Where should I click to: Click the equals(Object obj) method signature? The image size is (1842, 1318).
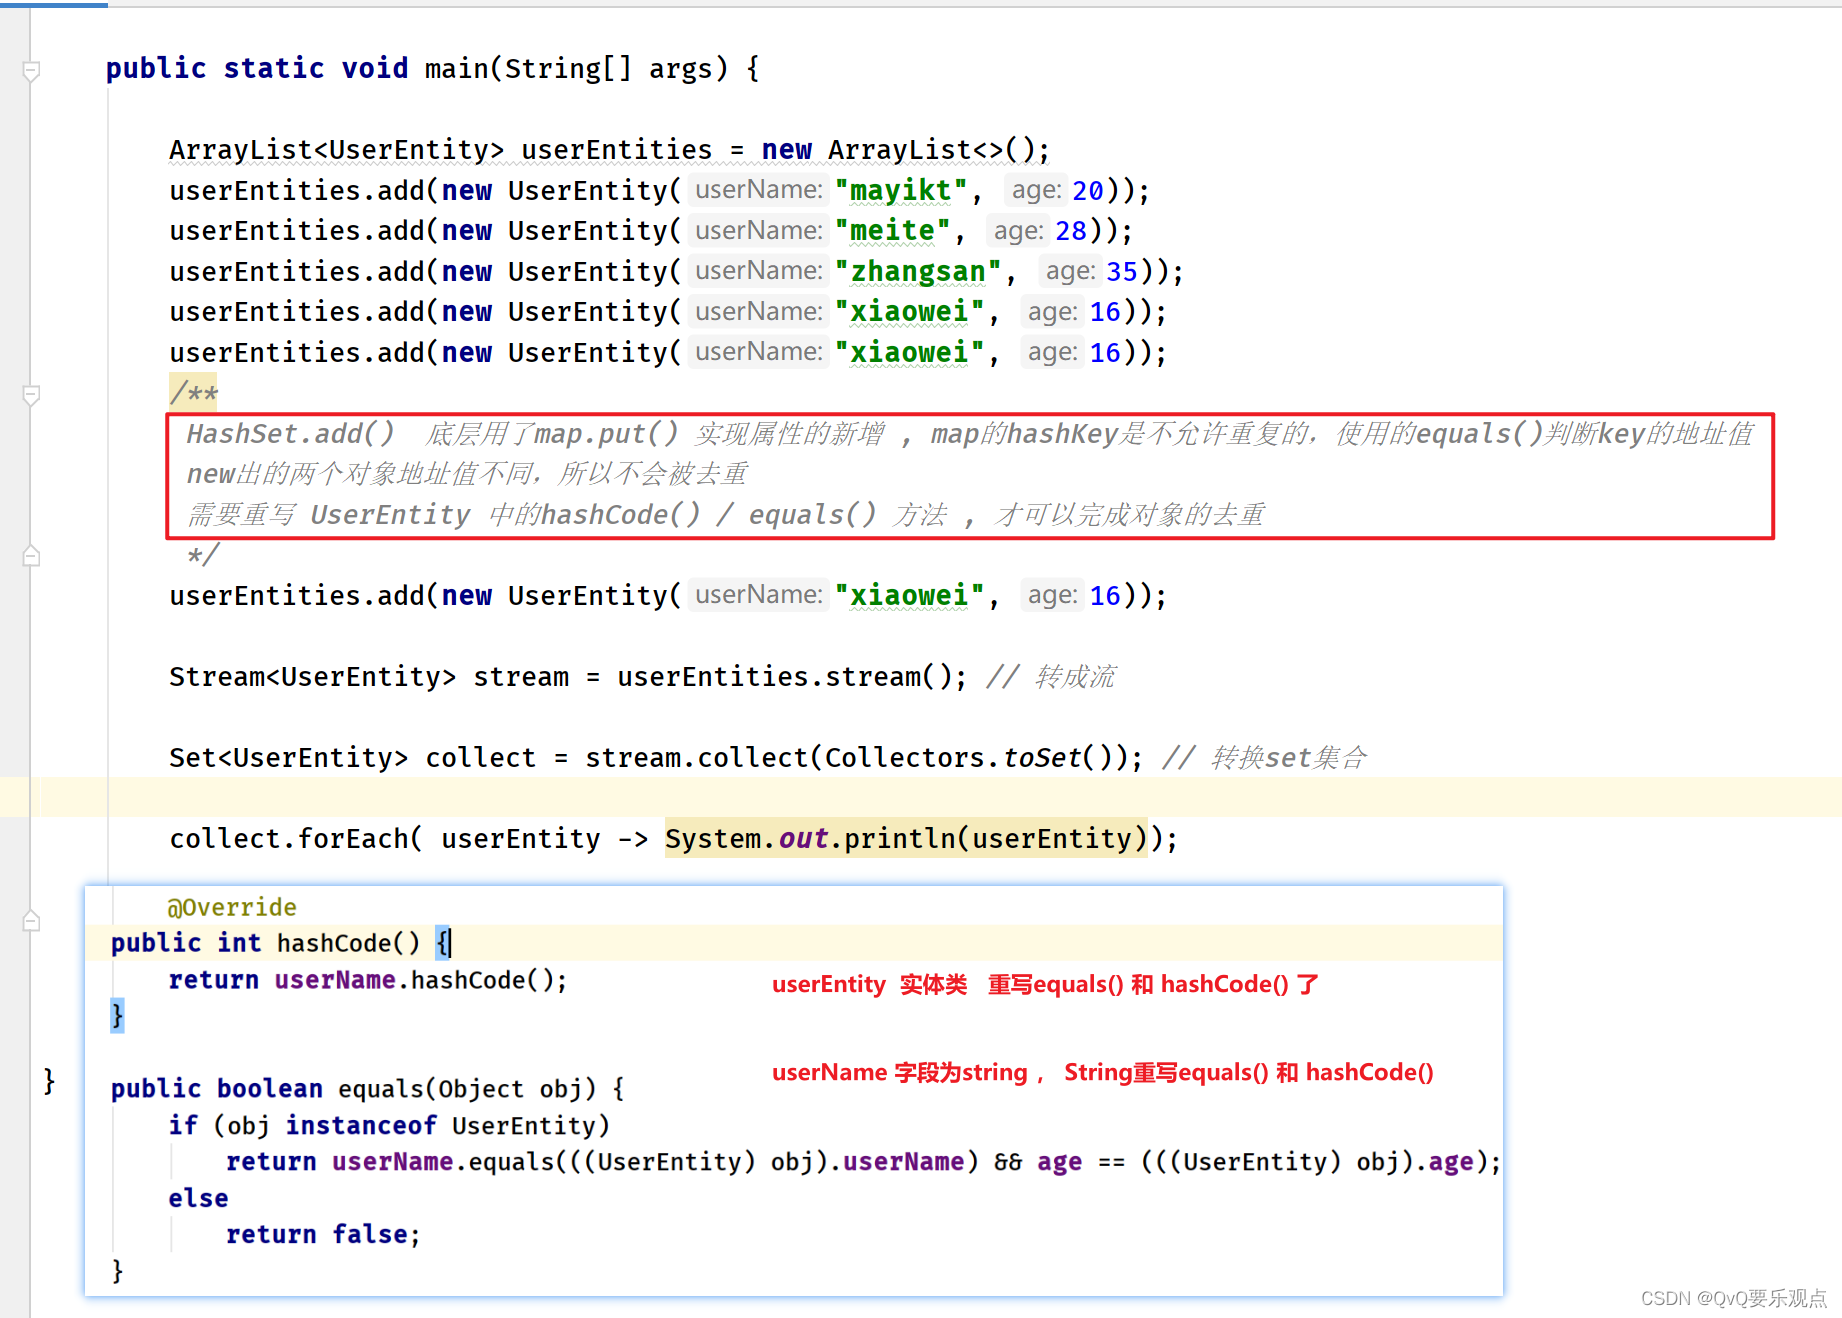point(467,1088)
